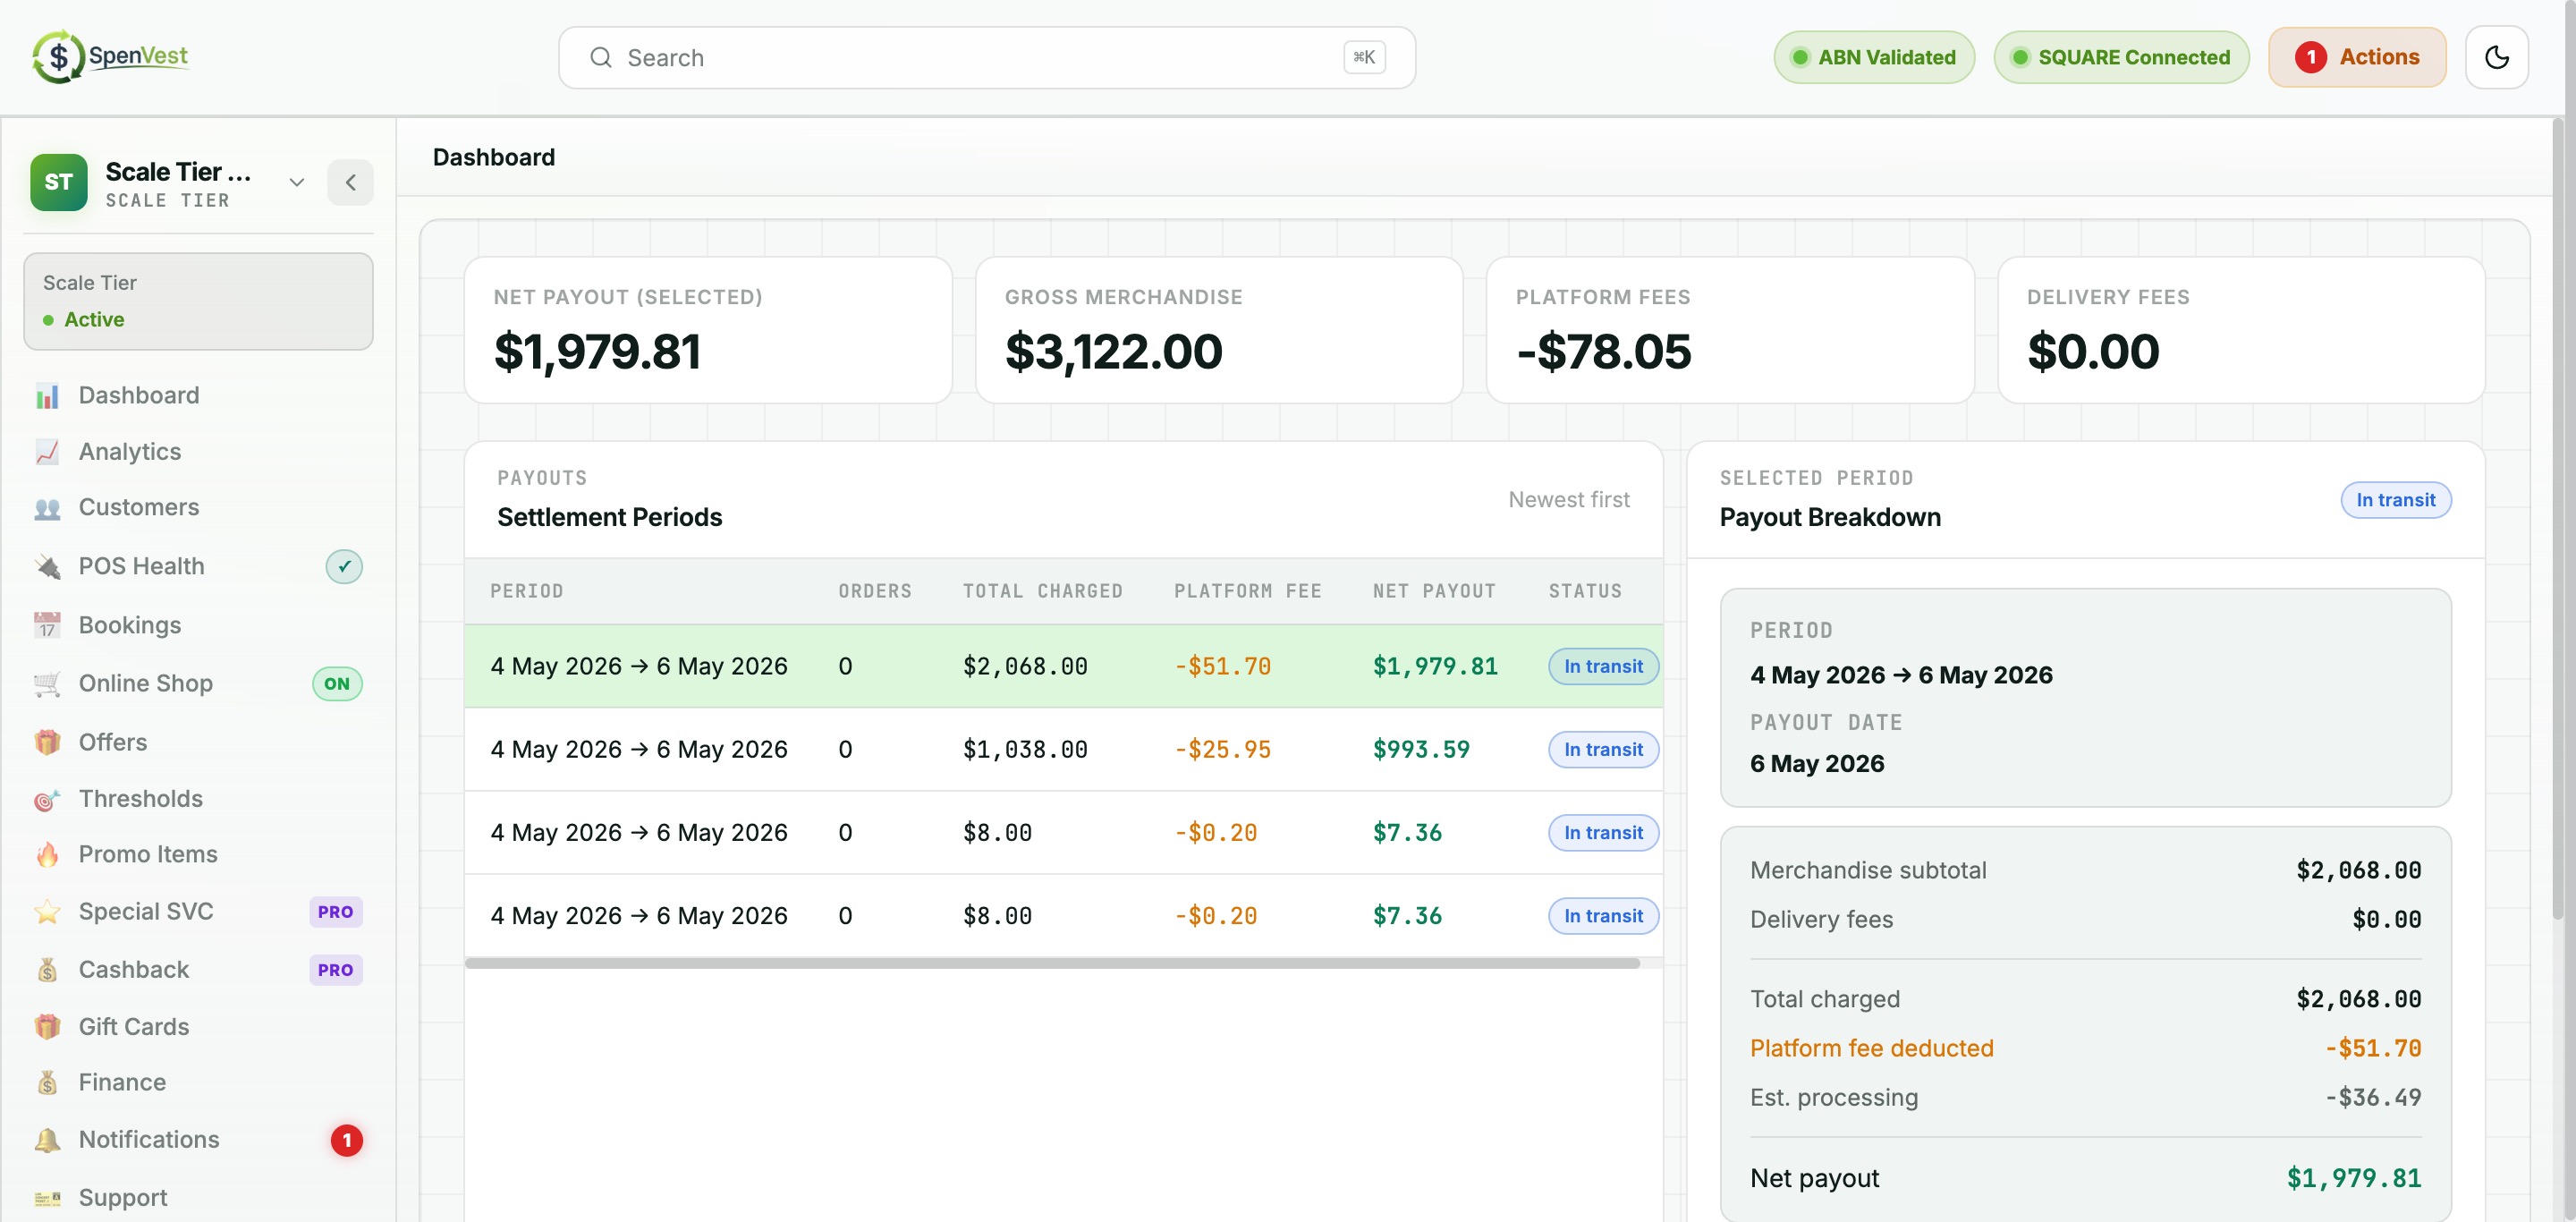Click the Promo Items flame icon
2576x1222 pixels.
click(47, 855)
